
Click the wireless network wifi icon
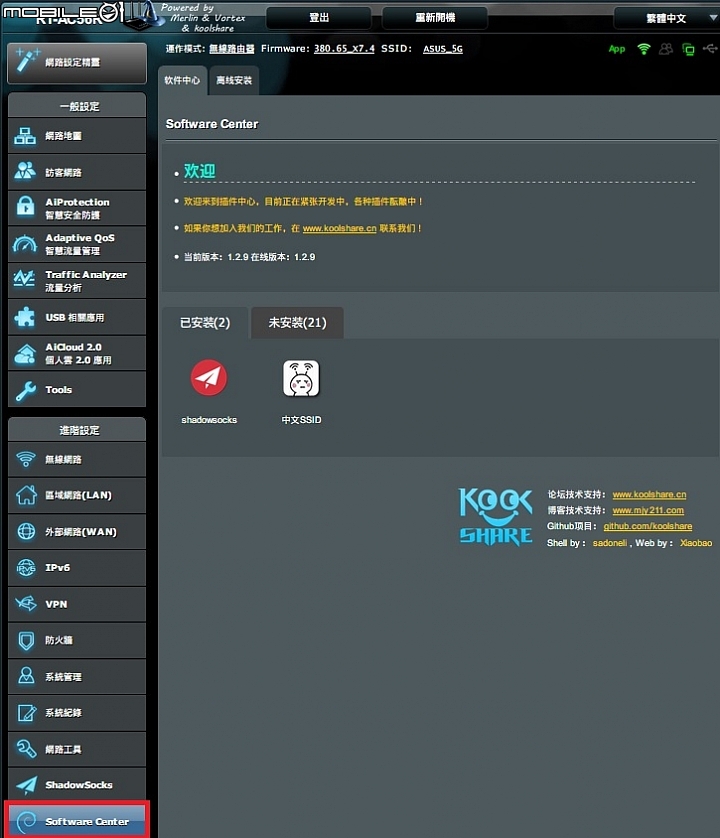[26, 459]
